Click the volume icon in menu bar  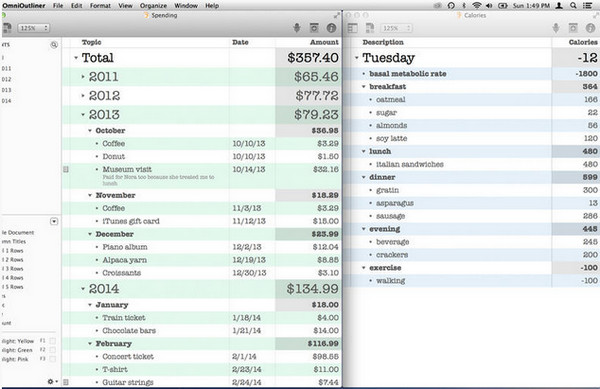click(489, 5)
